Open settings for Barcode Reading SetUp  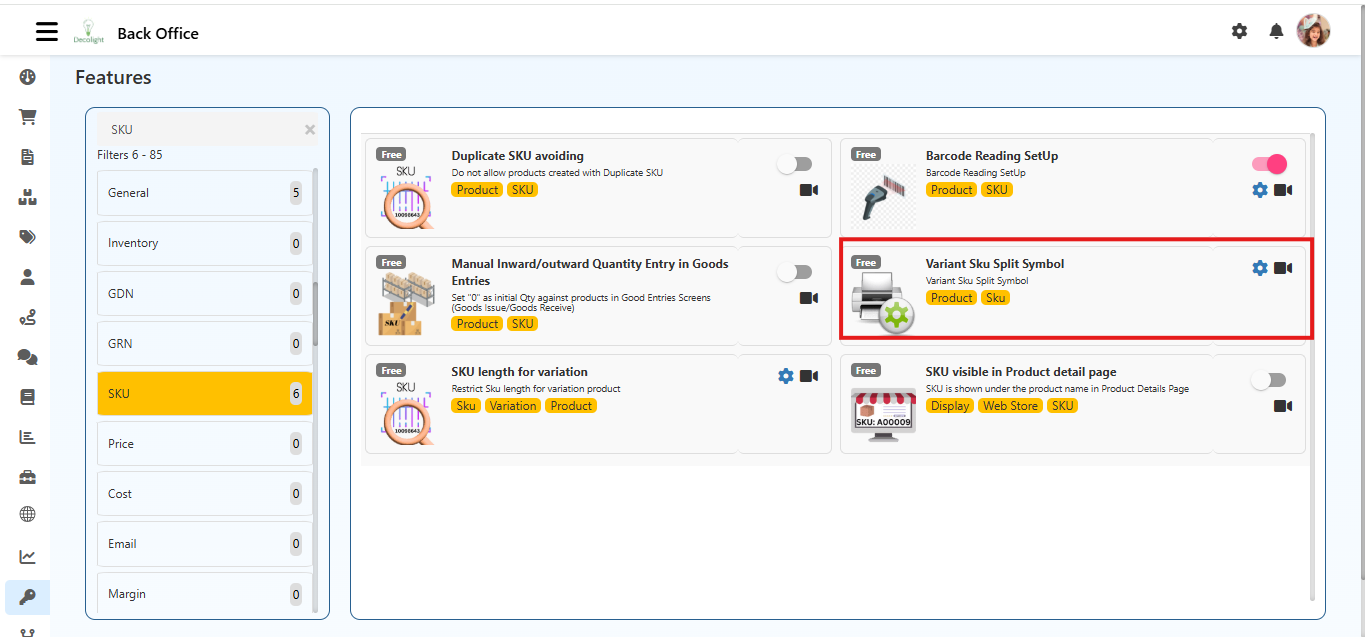(x=1259, y=189)
